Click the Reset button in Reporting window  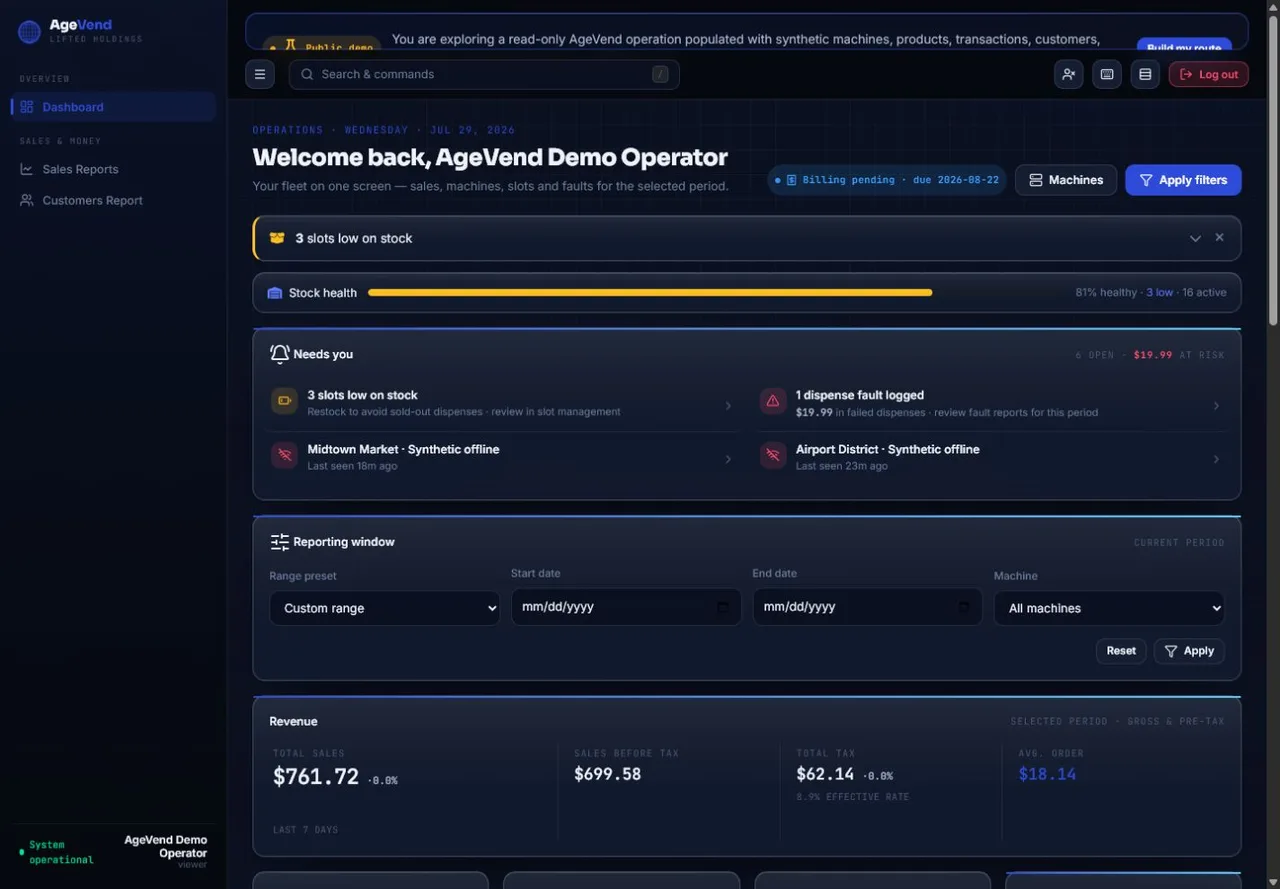[x=1121, y=651]
